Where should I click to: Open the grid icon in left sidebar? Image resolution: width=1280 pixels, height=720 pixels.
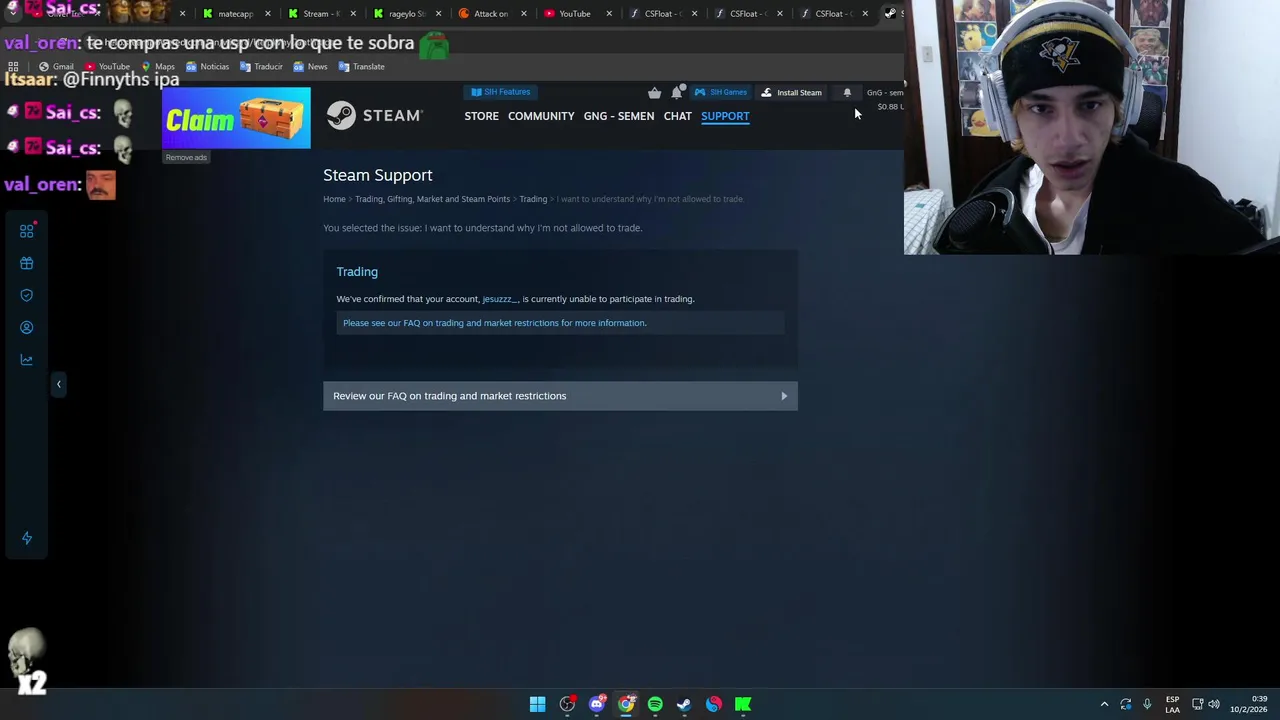click(x=27, y=231)
